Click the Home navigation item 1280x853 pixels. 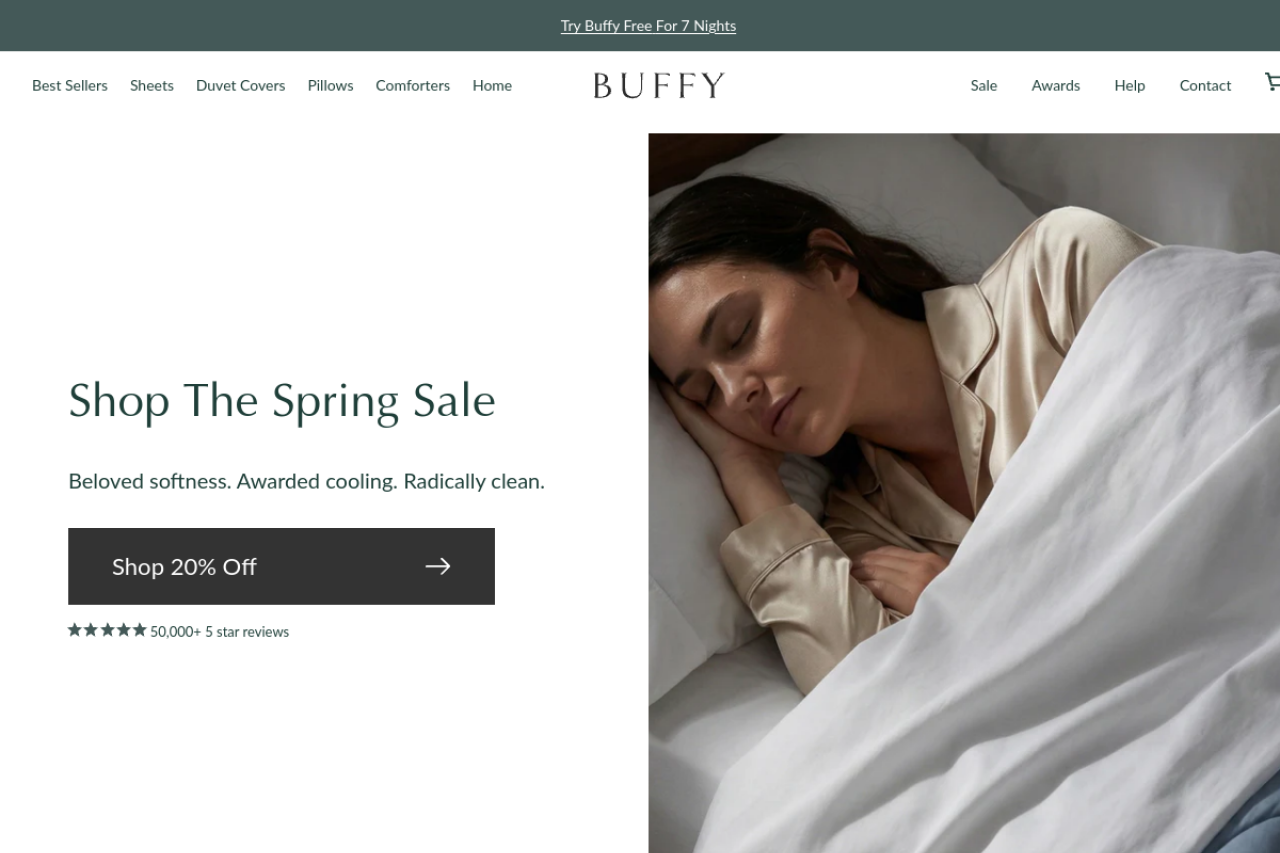tap(492, 86)
